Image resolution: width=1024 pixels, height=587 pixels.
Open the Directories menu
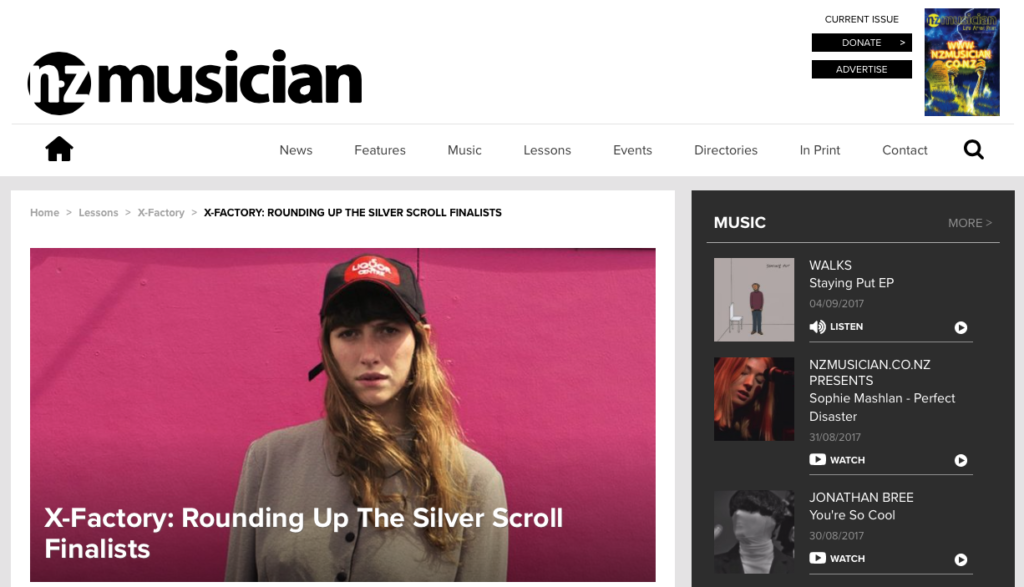pyautogui.click(x=726, y=150)
